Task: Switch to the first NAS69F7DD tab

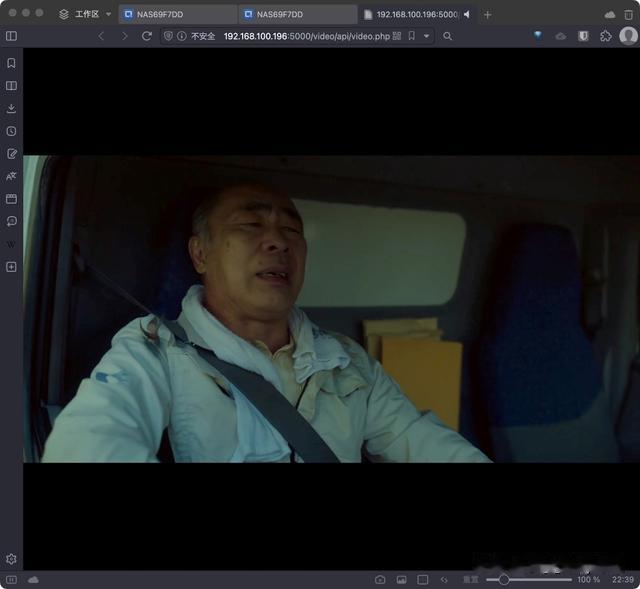Action: click(x=178, y=14)
